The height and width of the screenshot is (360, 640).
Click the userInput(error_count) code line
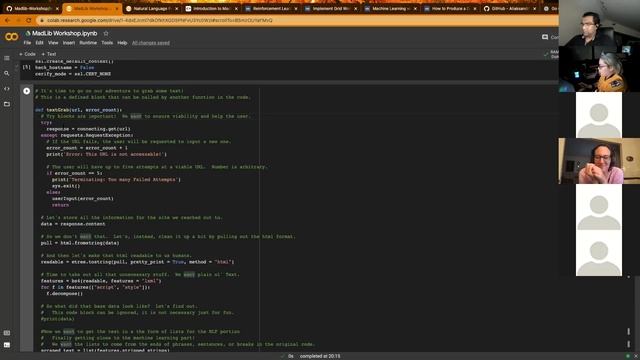(x=82, y=199)
